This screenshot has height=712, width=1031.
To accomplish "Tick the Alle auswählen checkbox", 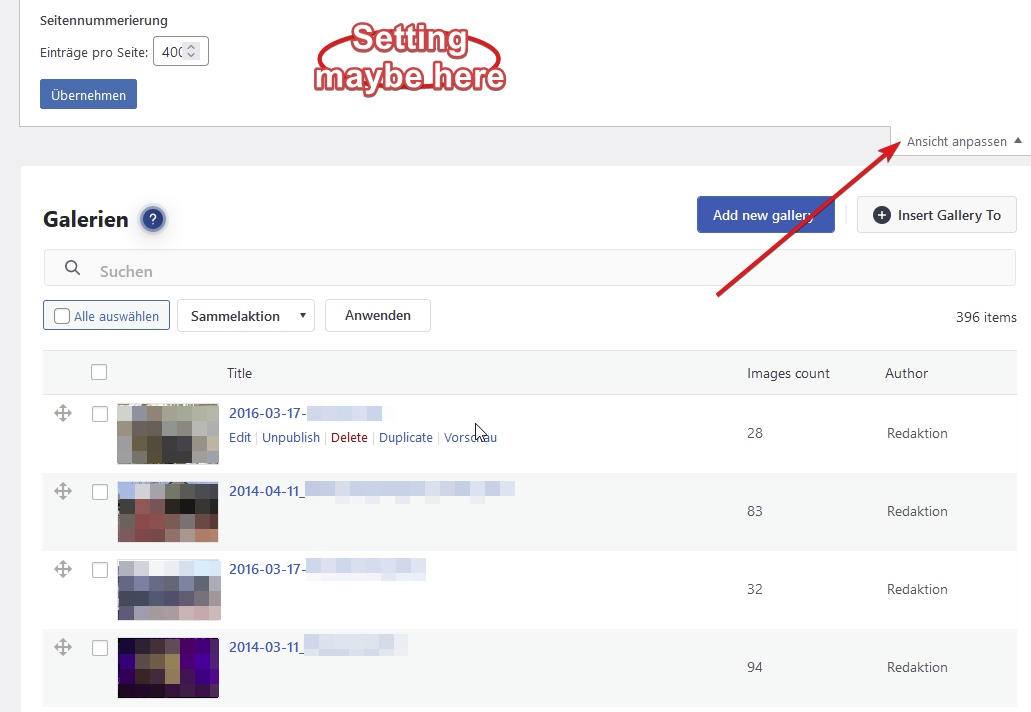I will [62, 316].
